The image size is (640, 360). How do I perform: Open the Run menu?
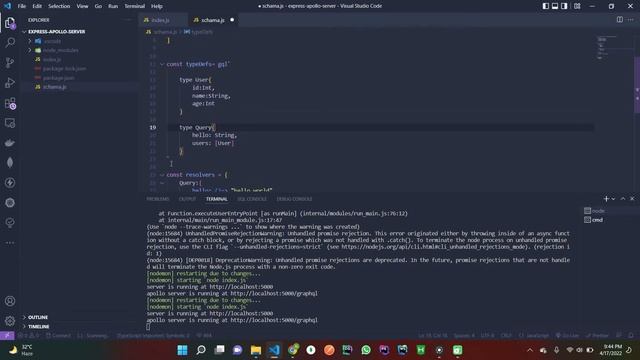tap(113, 6)
